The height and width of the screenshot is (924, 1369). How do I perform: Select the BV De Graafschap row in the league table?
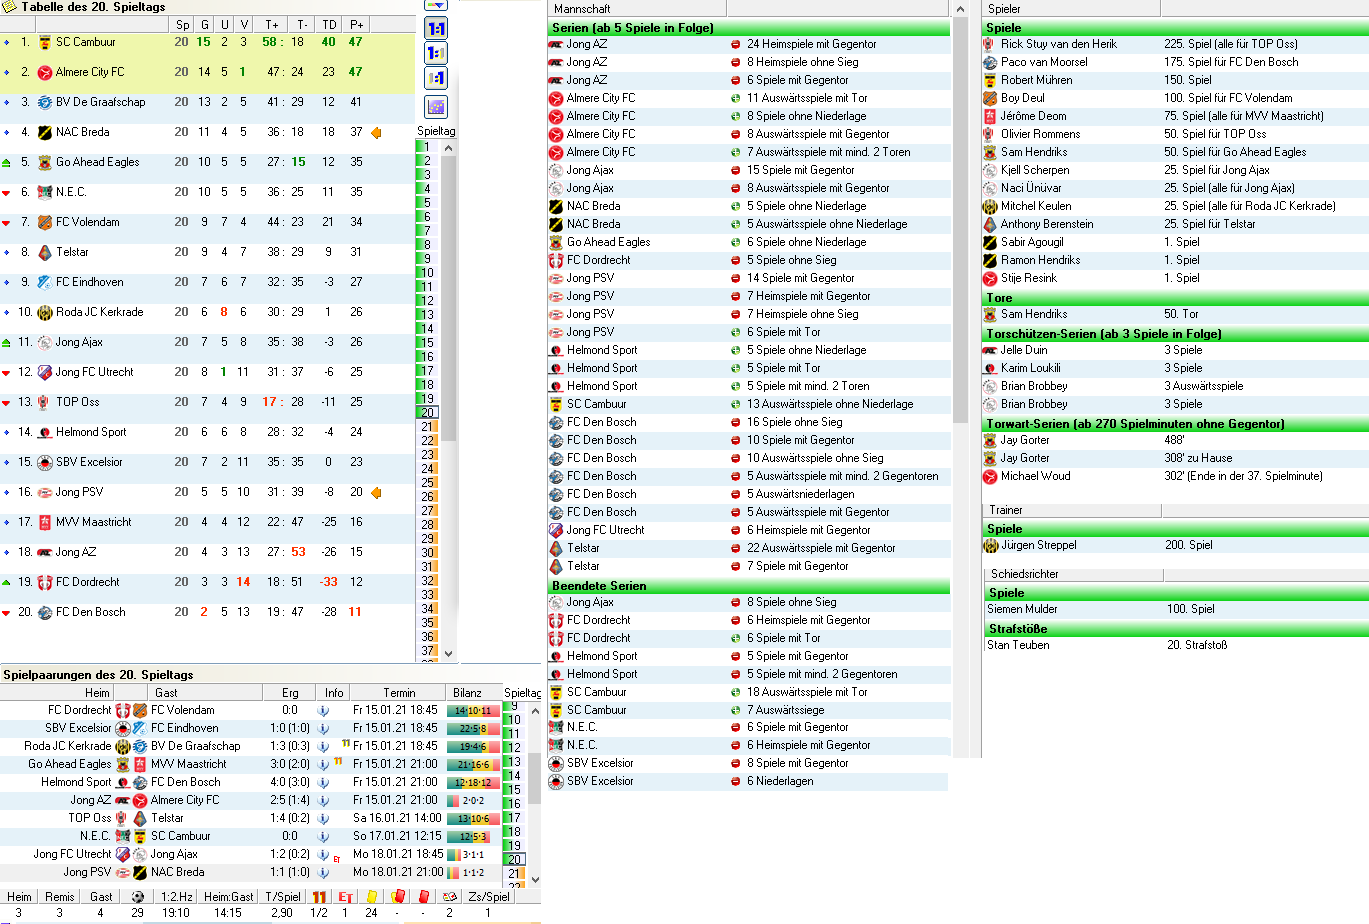[x=207, y=102]
